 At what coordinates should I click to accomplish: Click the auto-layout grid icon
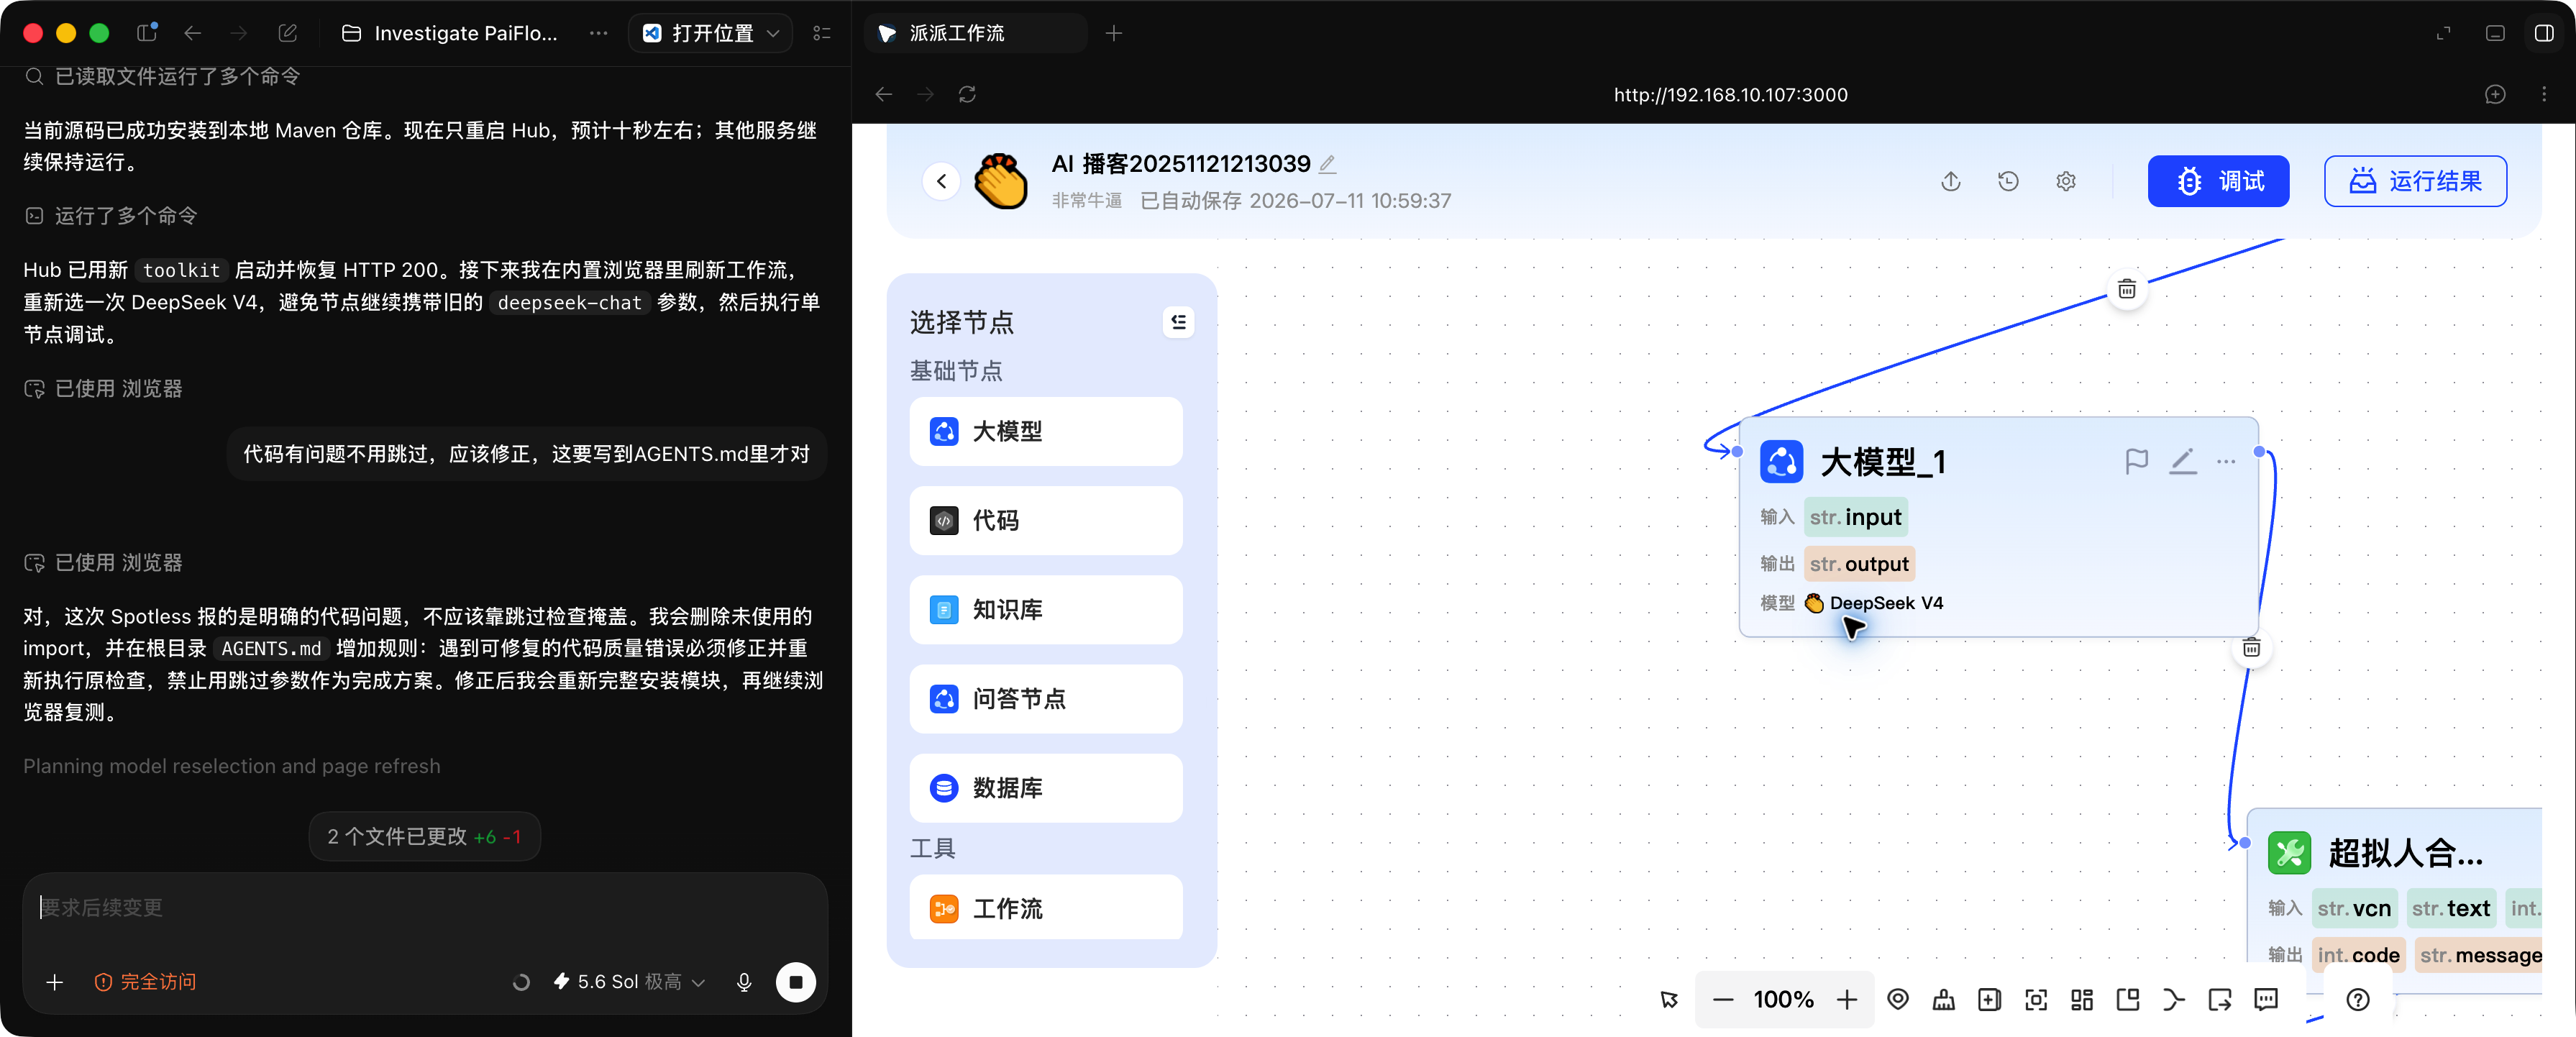pos(2082,999)
